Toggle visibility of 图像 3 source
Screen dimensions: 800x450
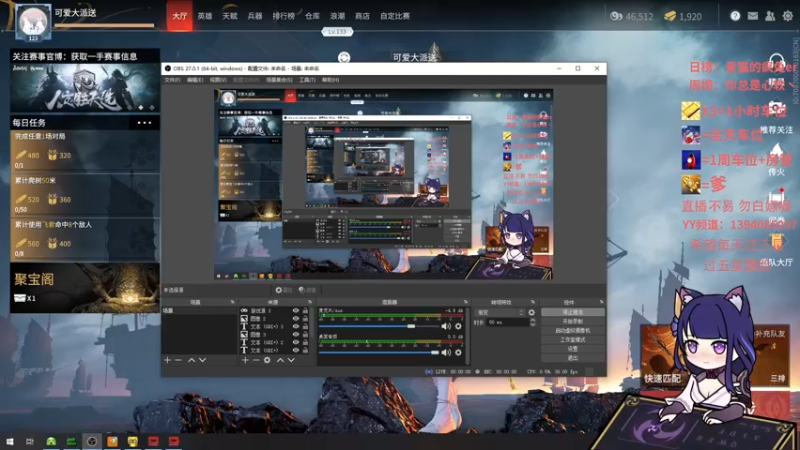point(295,334)
